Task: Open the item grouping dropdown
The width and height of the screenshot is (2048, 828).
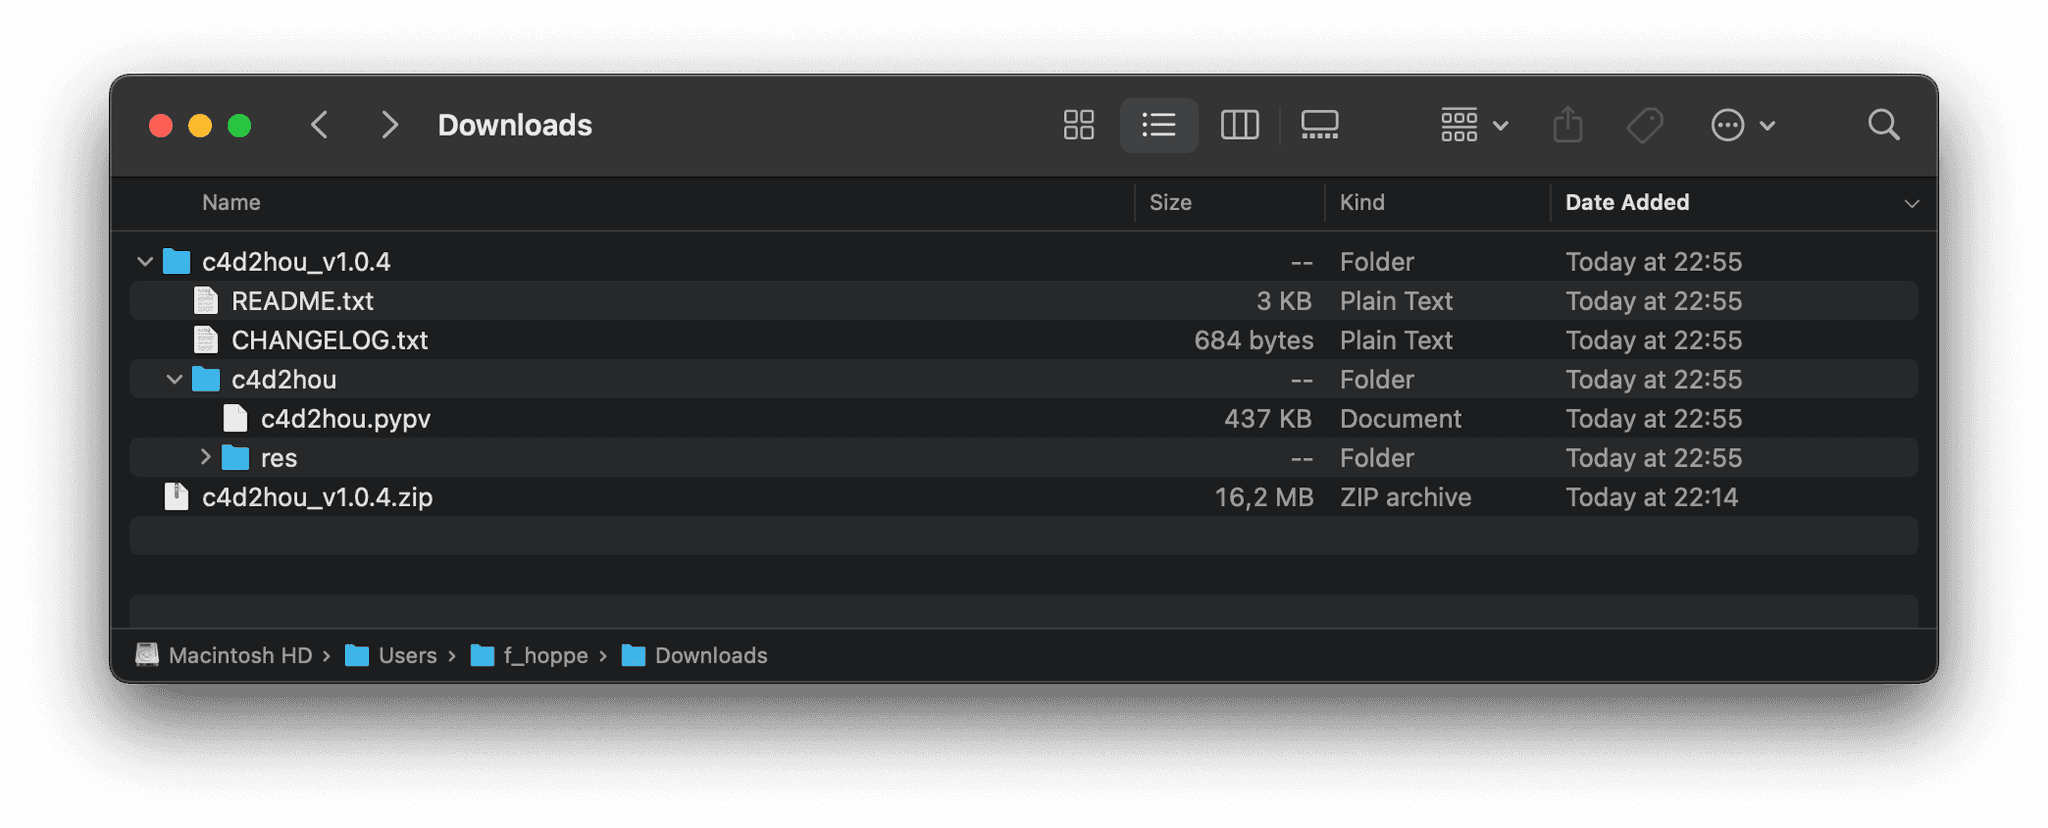Action: click(1472, 125)
